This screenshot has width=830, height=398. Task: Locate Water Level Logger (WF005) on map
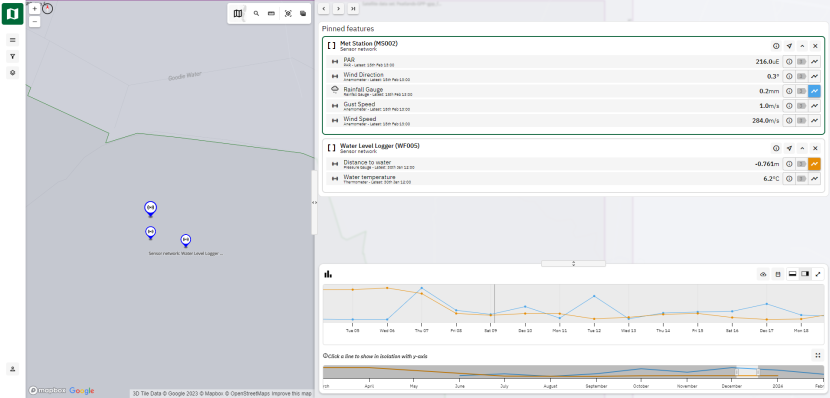789,149
